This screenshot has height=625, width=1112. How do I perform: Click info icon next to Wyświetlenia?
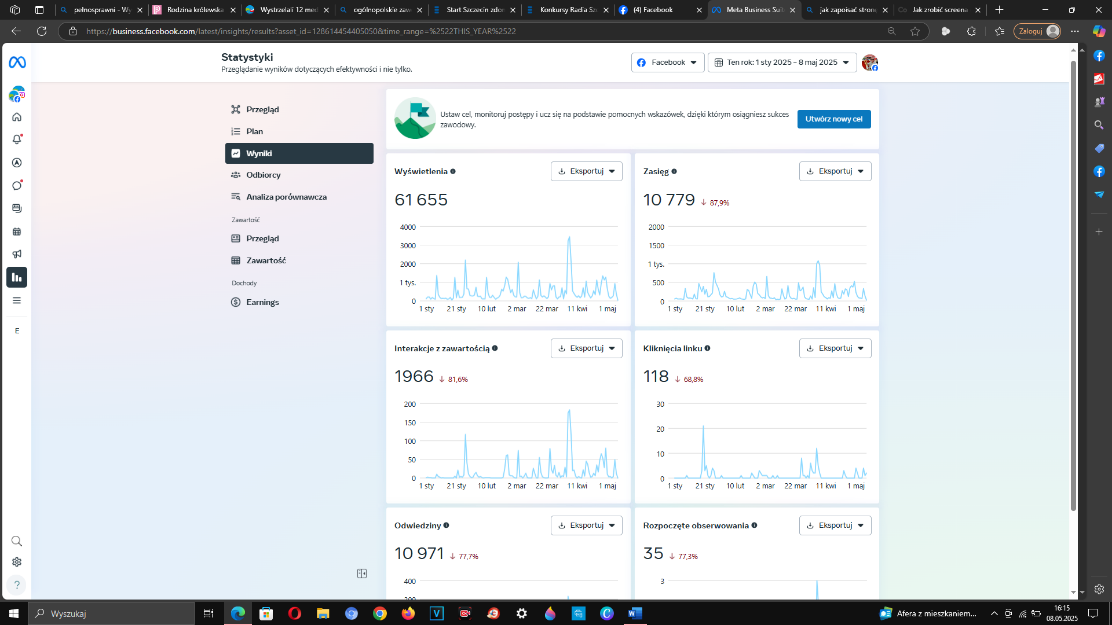pyautogui.click(x=453, y=171)
